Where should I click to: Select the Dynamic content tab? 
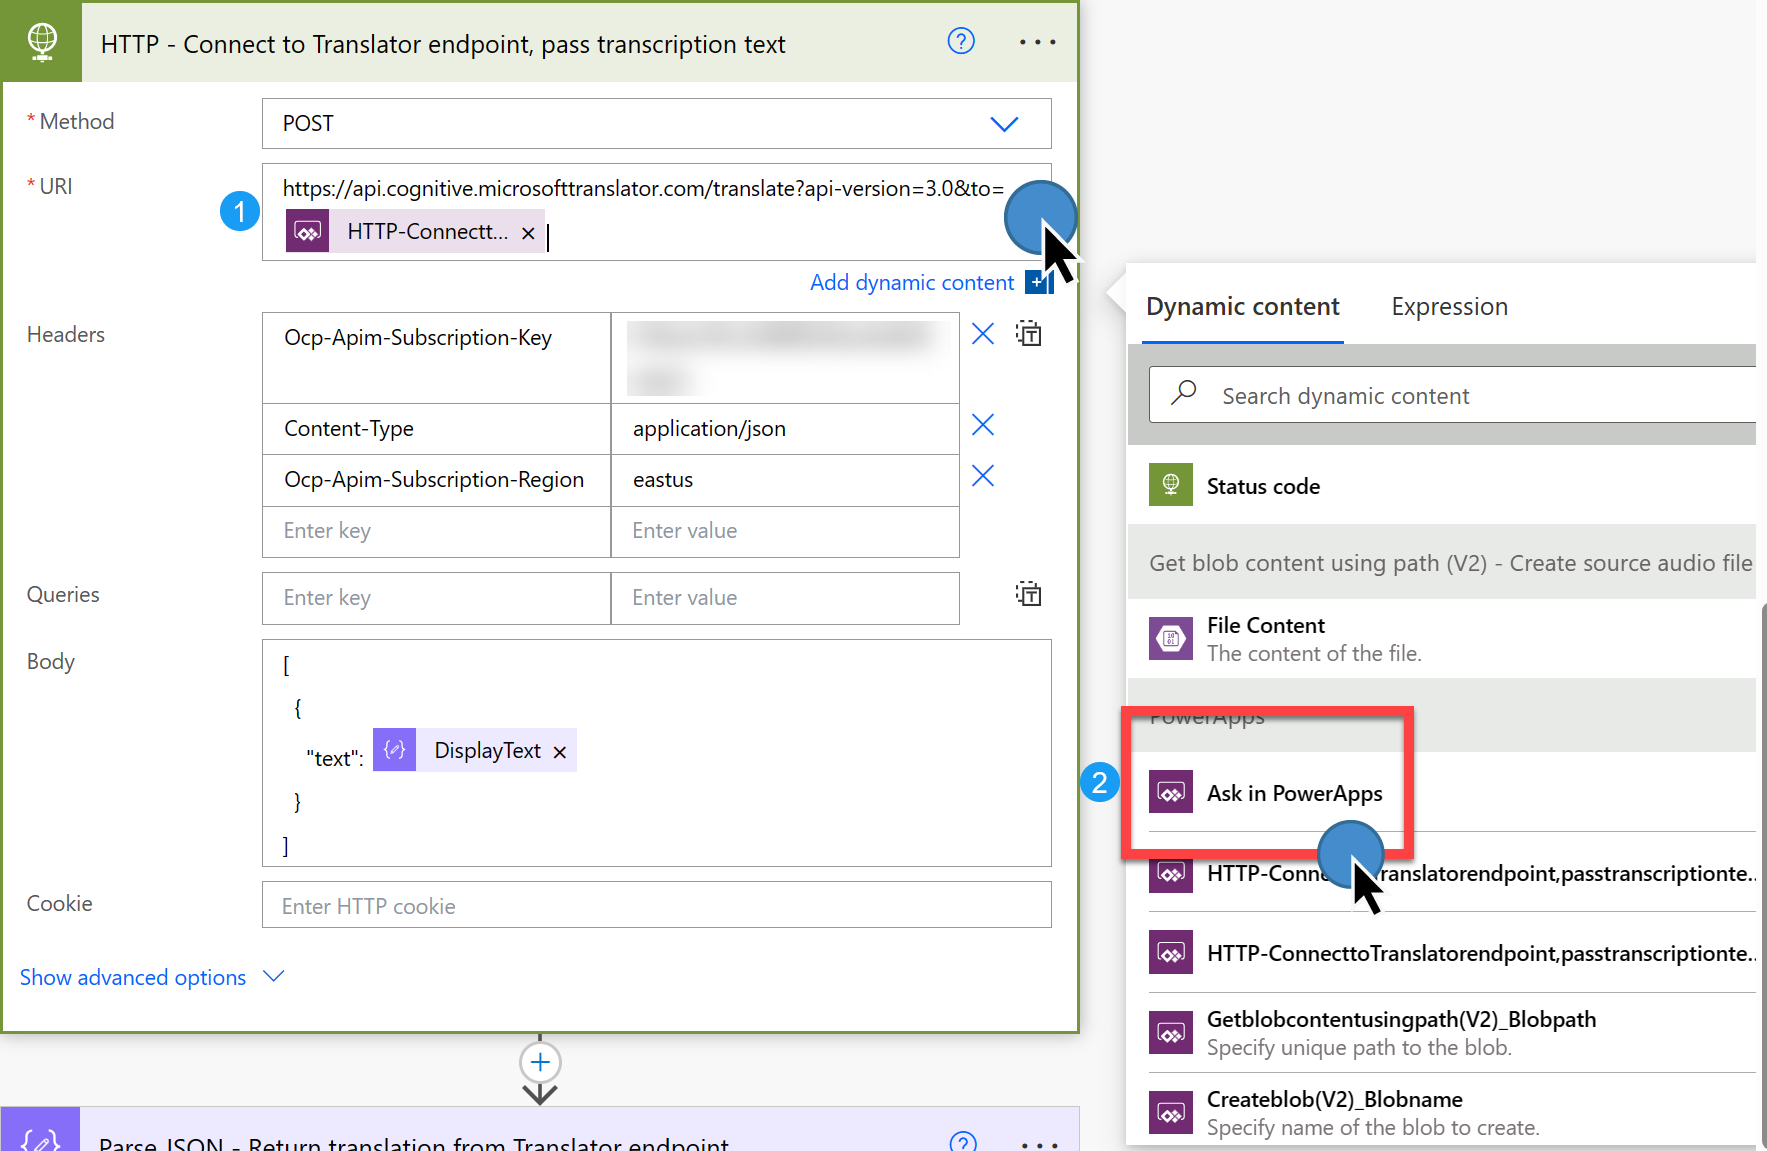[1242, 306]
